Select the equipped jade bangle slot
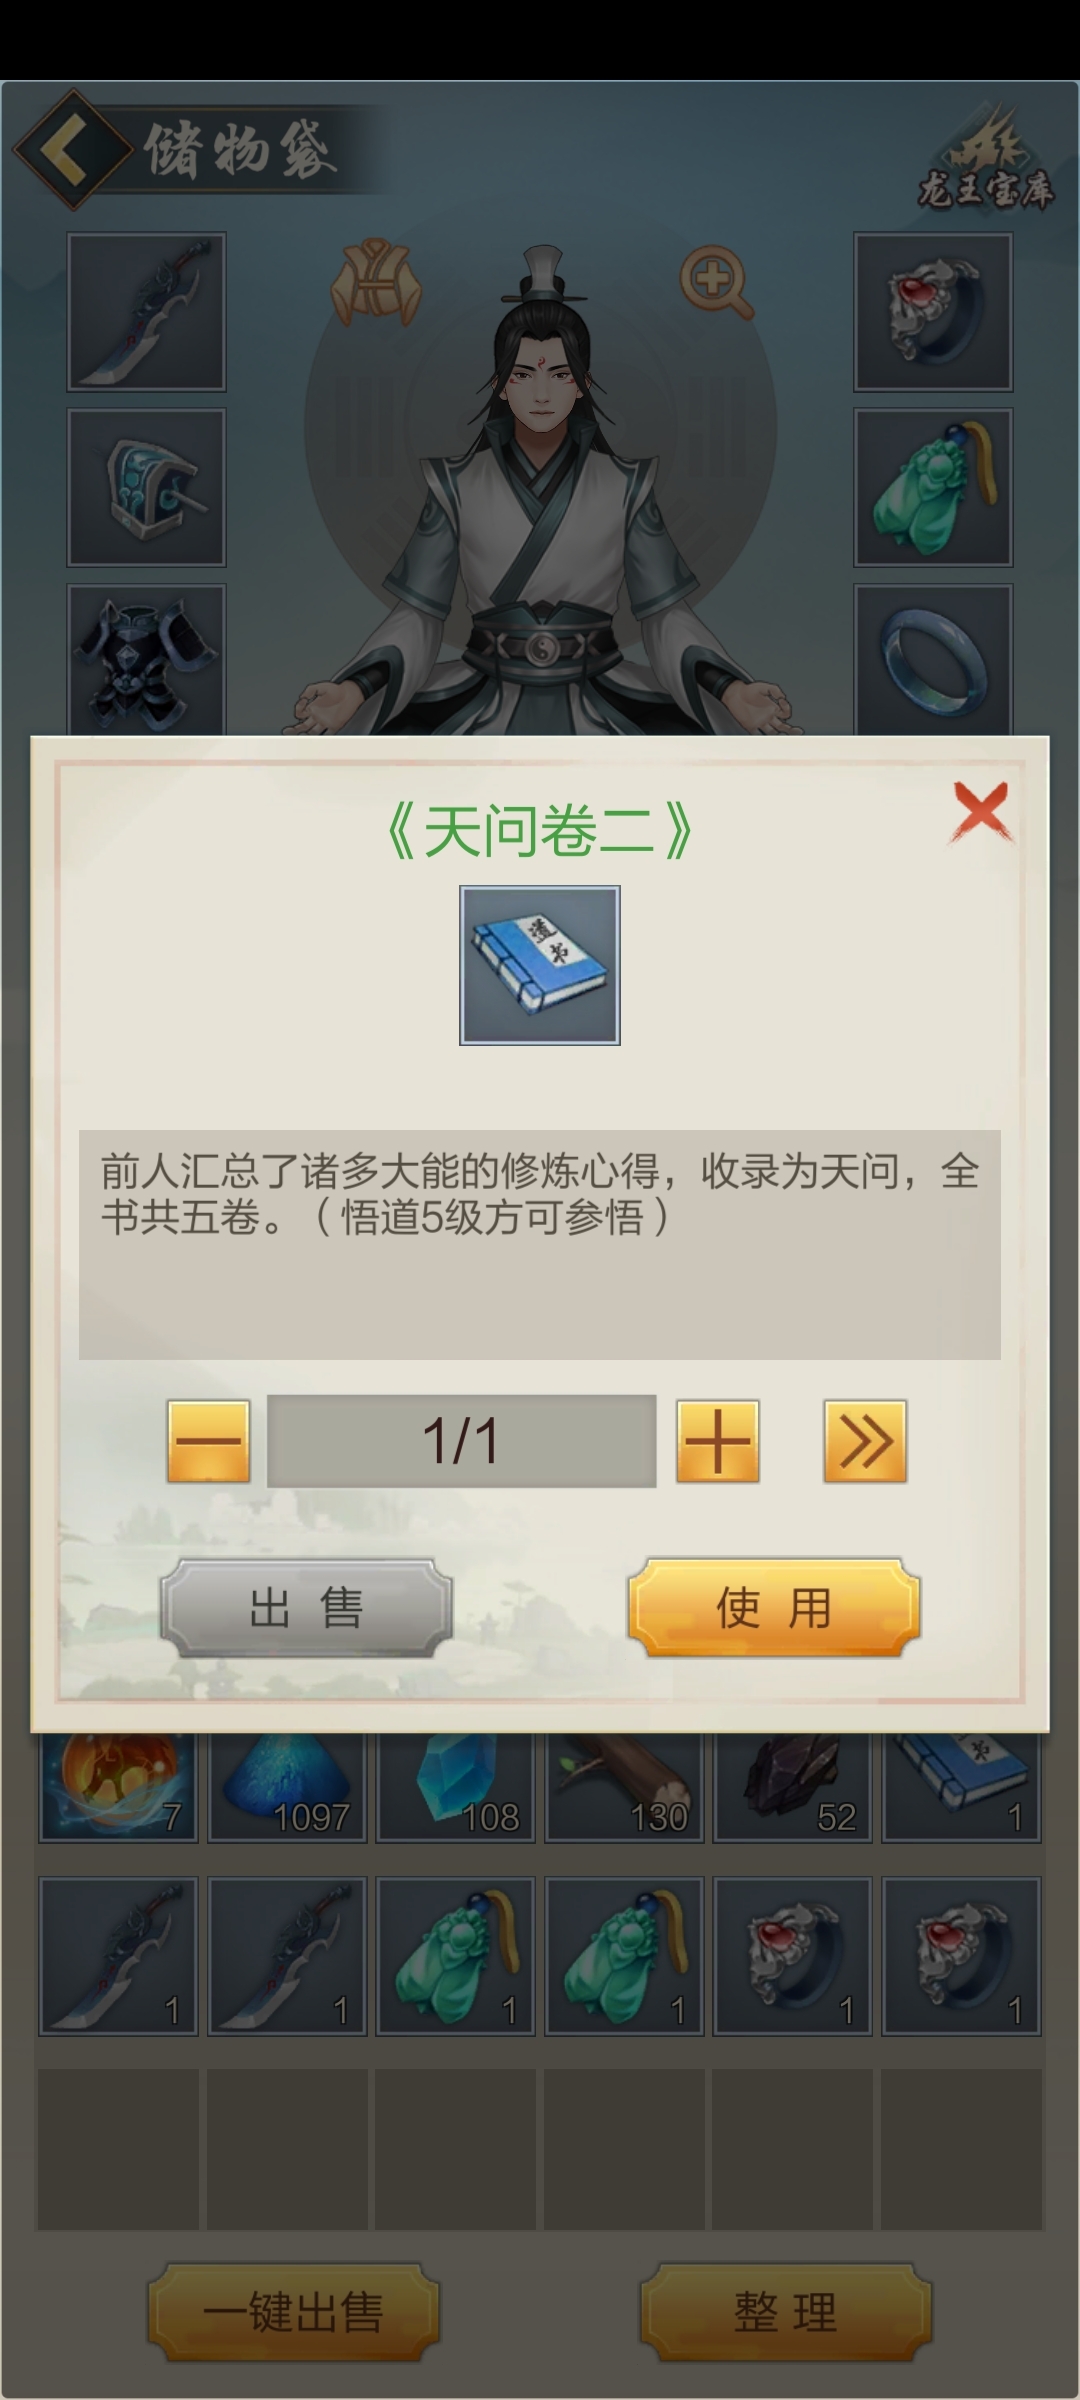 [x=933, y=661]
